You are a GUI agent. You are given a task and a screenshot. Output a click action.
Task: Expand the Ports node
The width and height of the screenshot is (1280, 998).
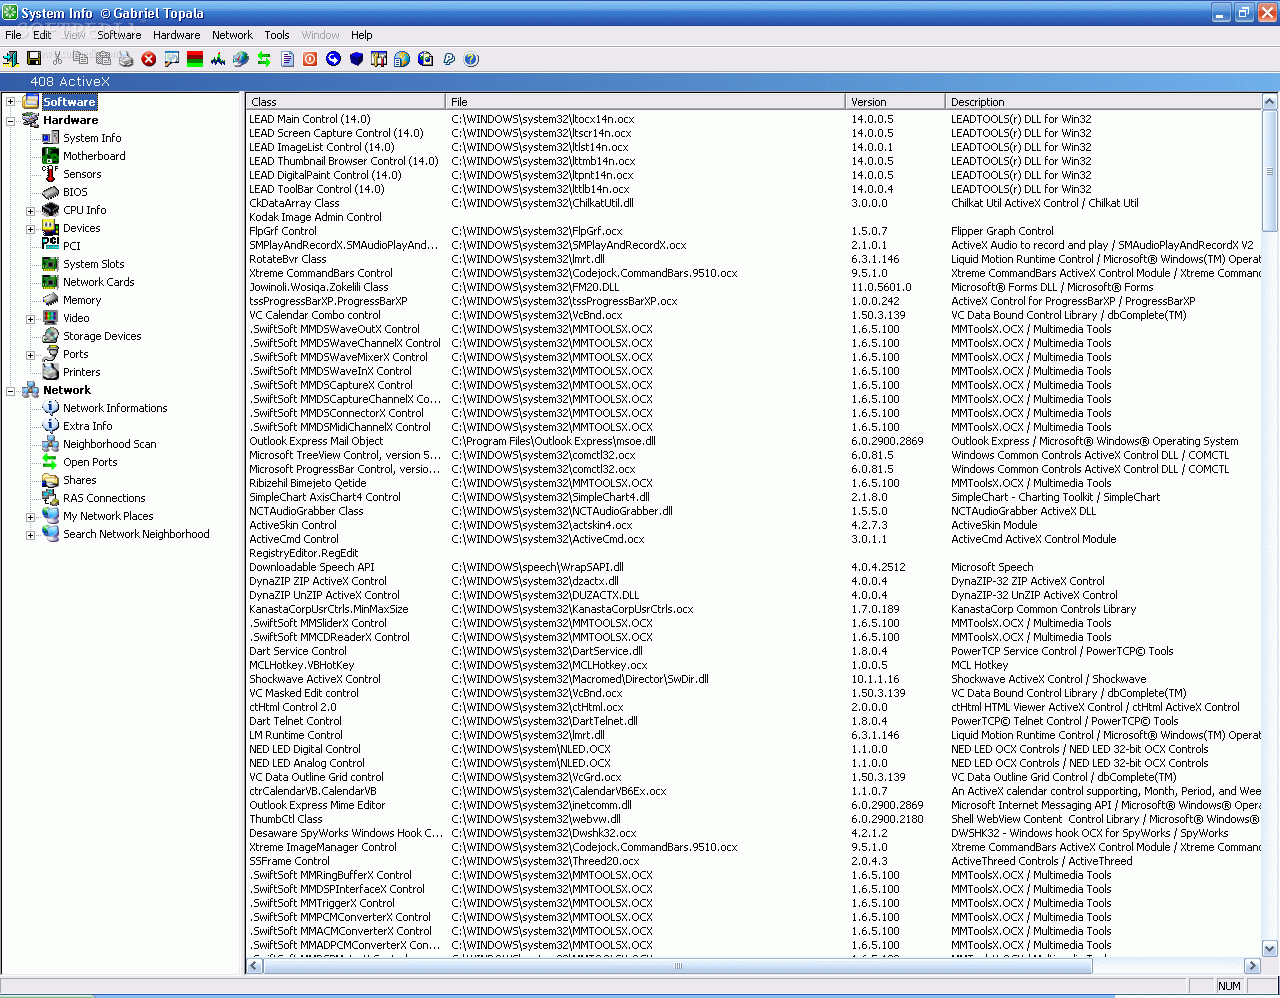30,355
